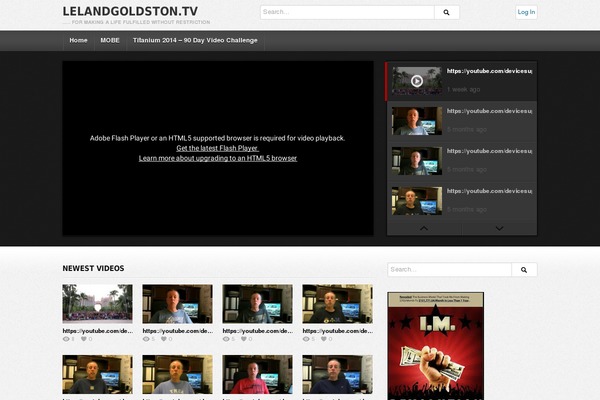The width and height of the screenshot is (600, 400).
Task: Click the heart icon under fourth newest video
Action: click(323, 339)
